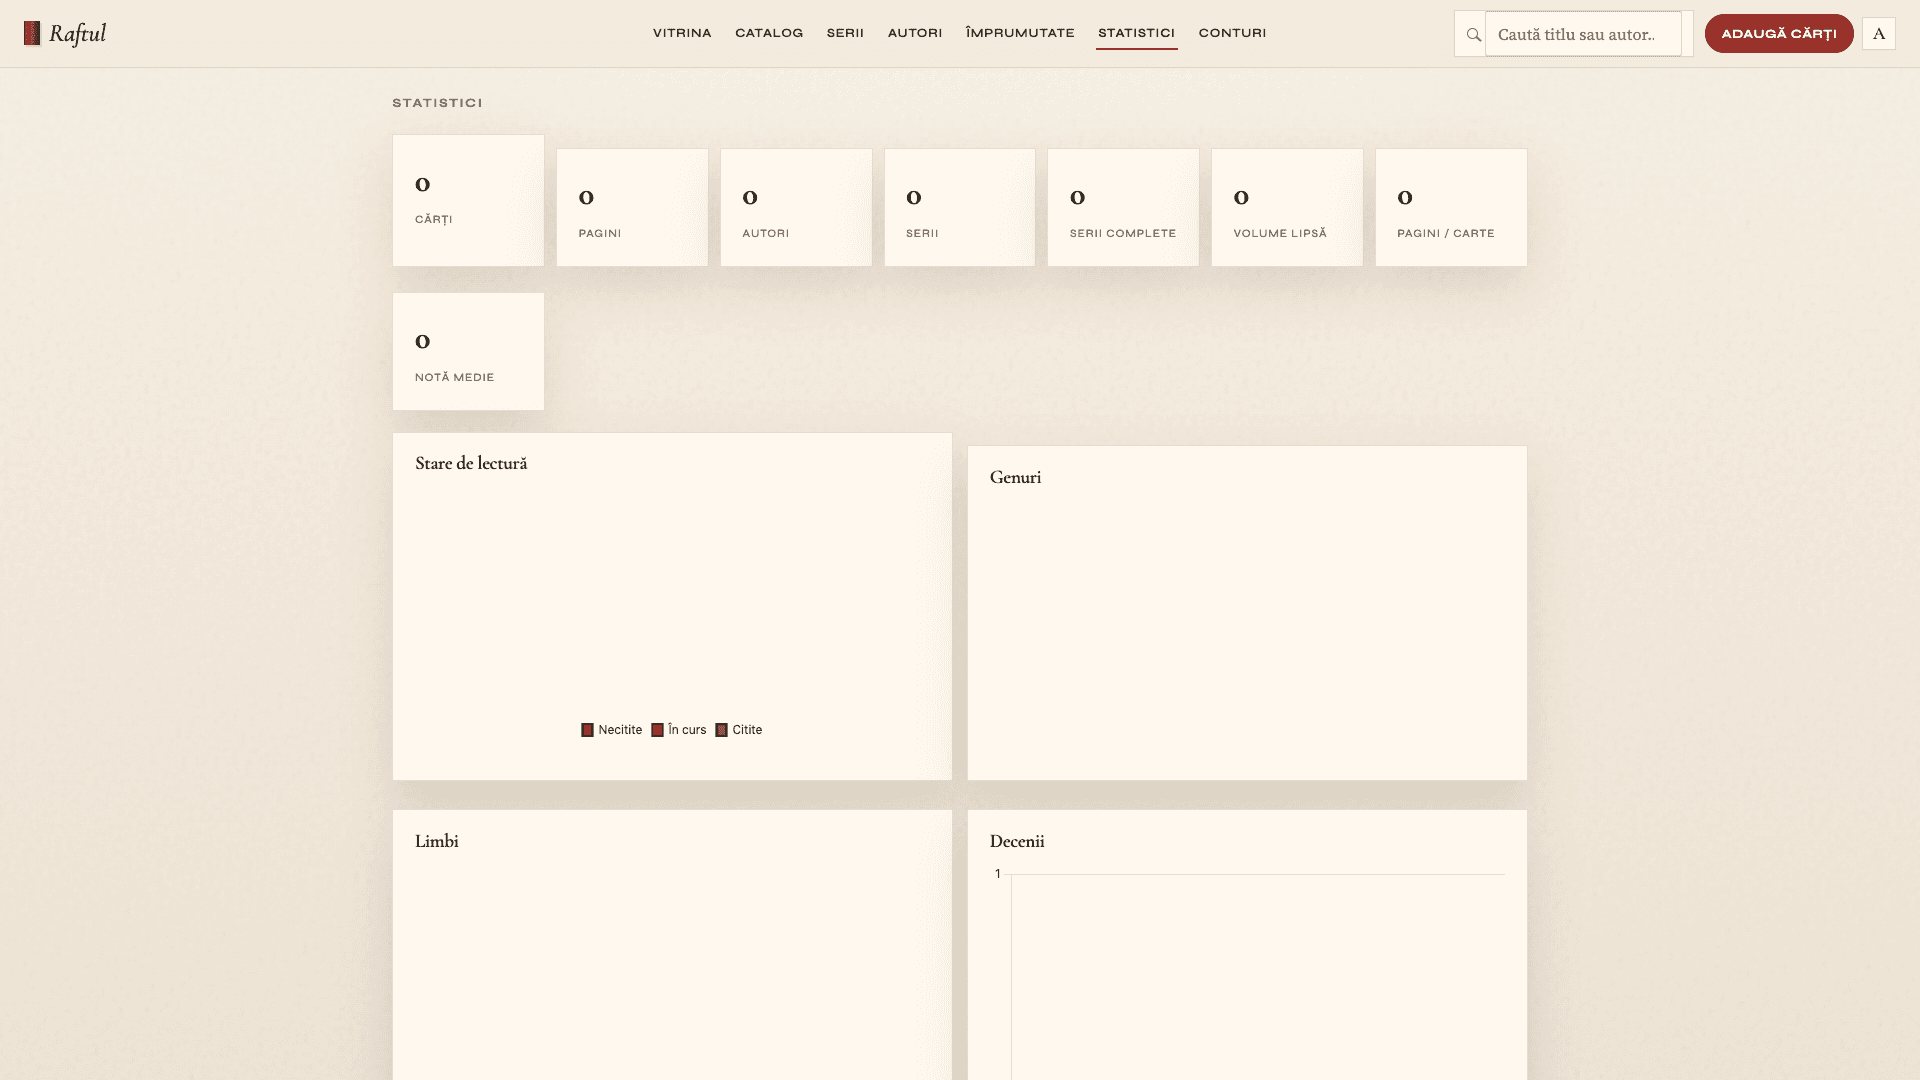Click the Pagini / carte stat card
This screenshot has height=1080, width=1920.
point(1451,207)
